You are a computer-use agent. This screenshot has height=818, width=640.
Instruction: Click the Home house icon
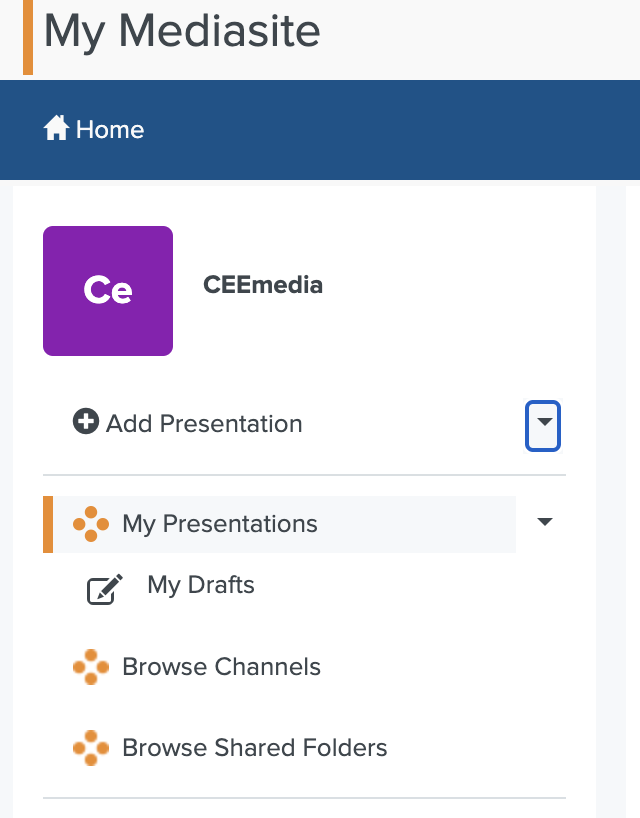point(56,128)
